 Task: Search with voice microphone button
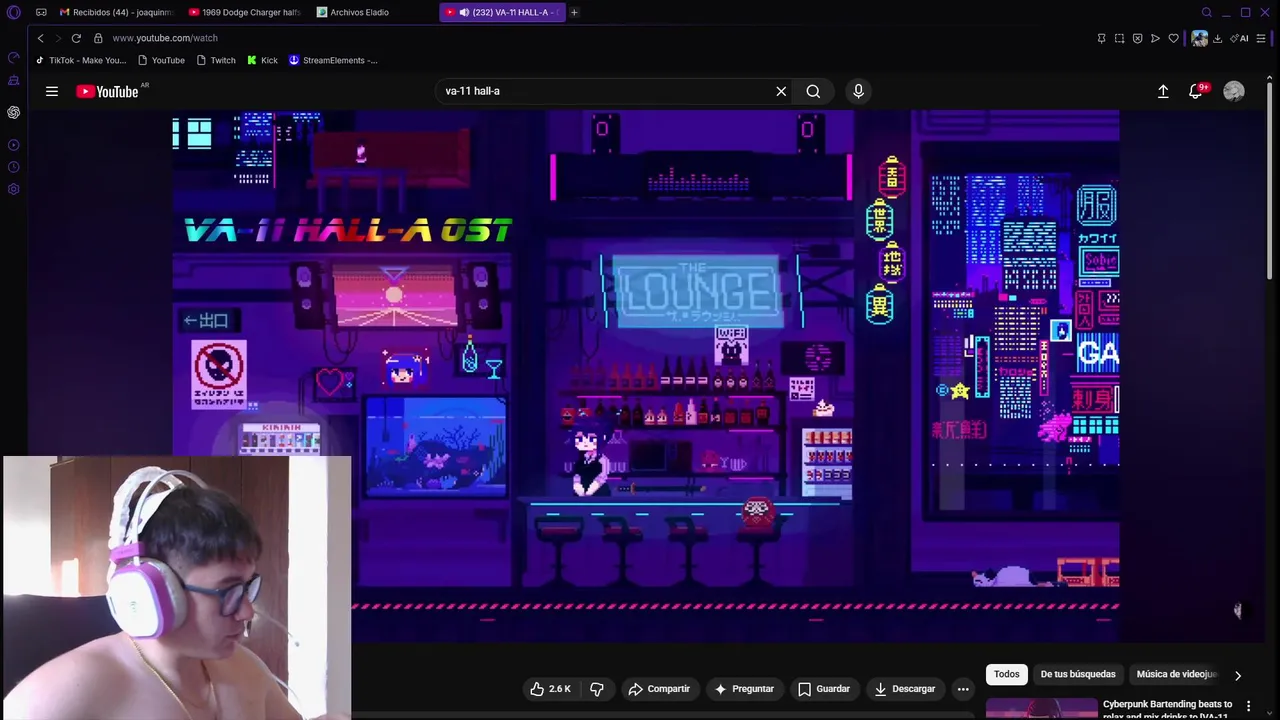(858, 91)
